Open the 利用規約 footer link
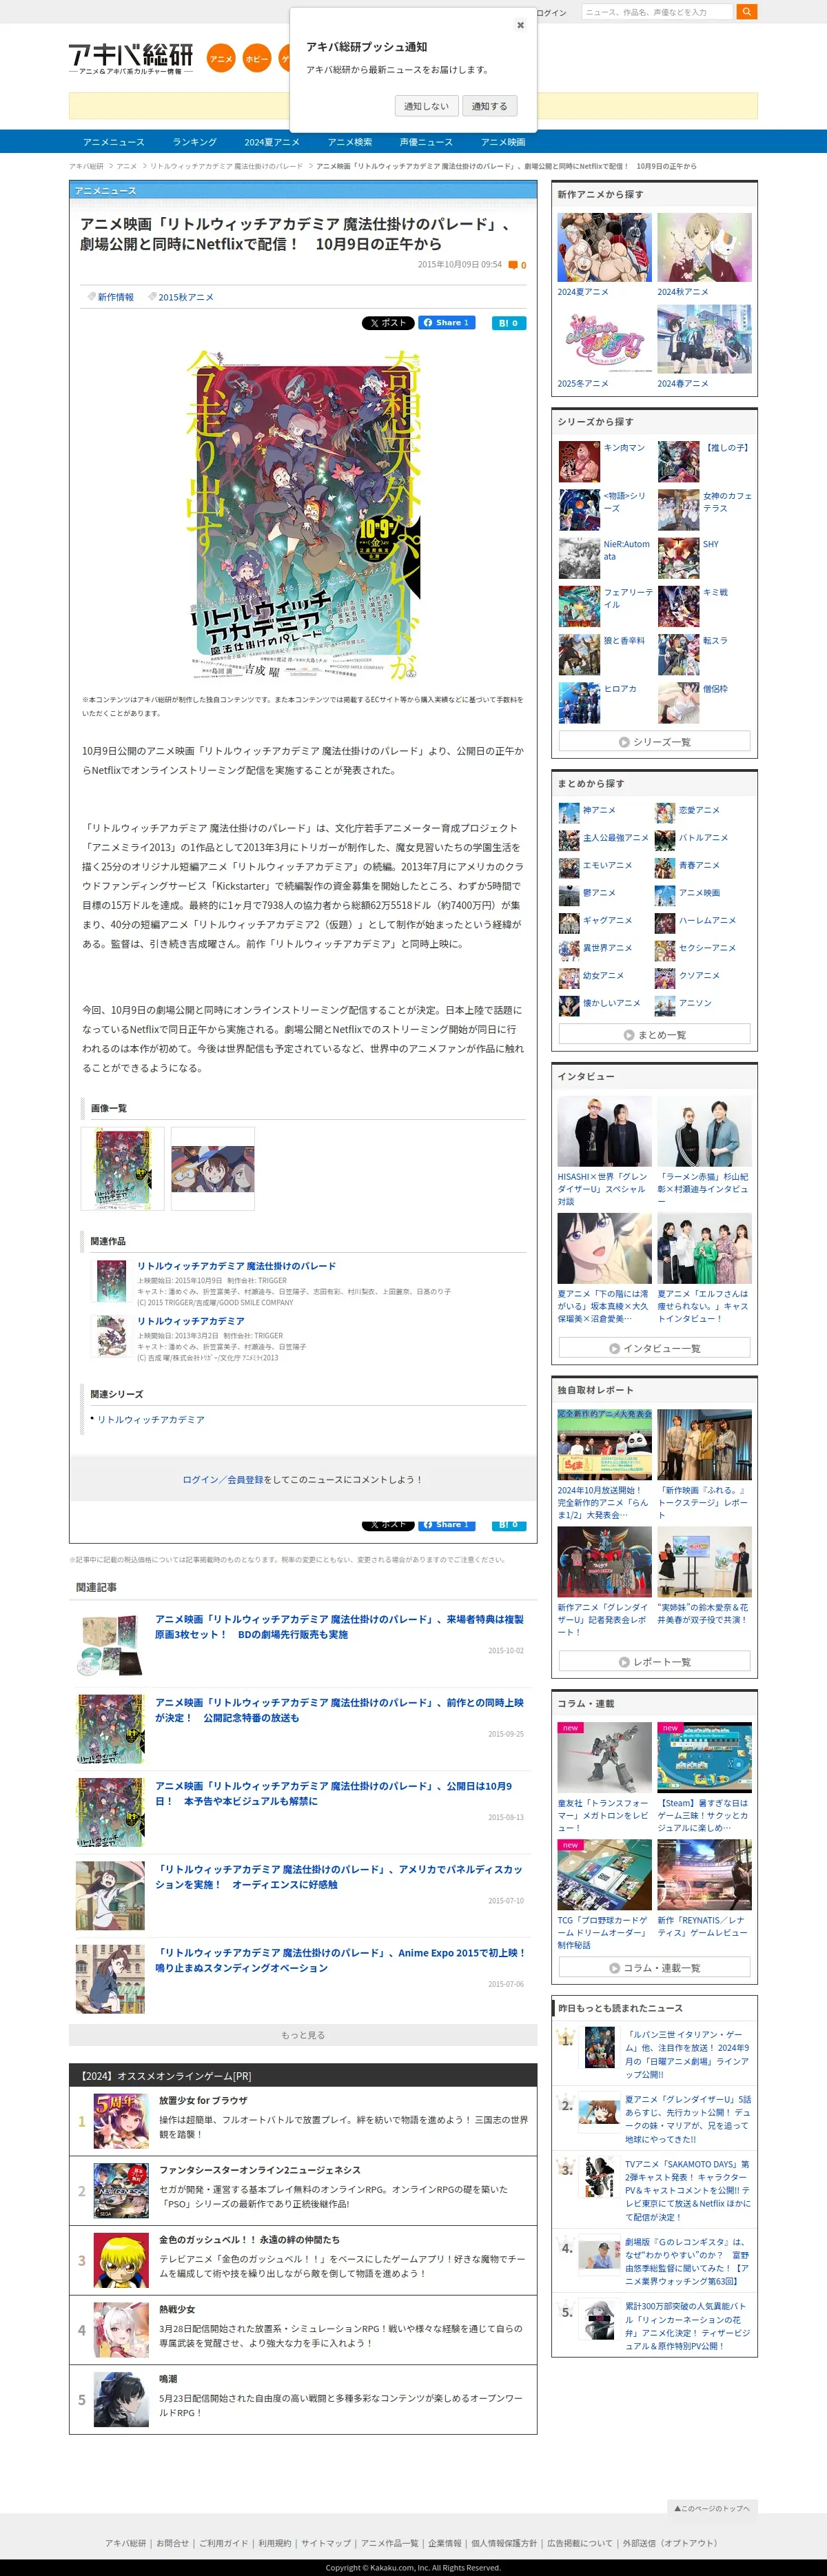 coord(275,2542)
